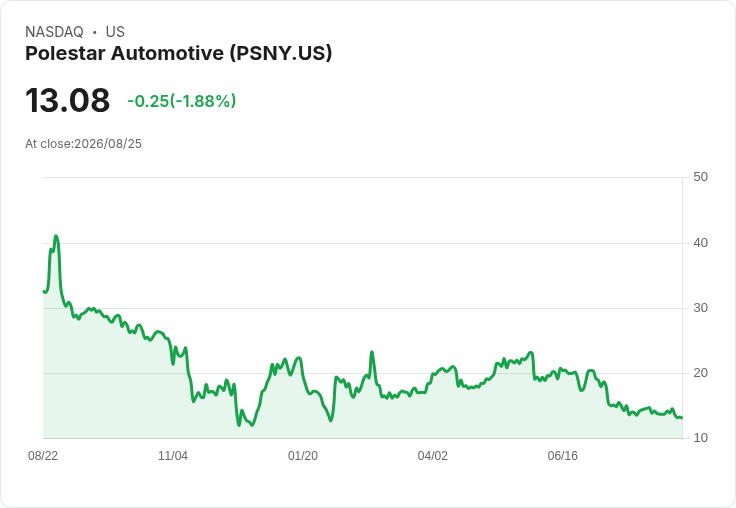The image size is (736, 508).
Task: Click the At close:2026/08/25 timestamp
Action: [x=84, y=144]
